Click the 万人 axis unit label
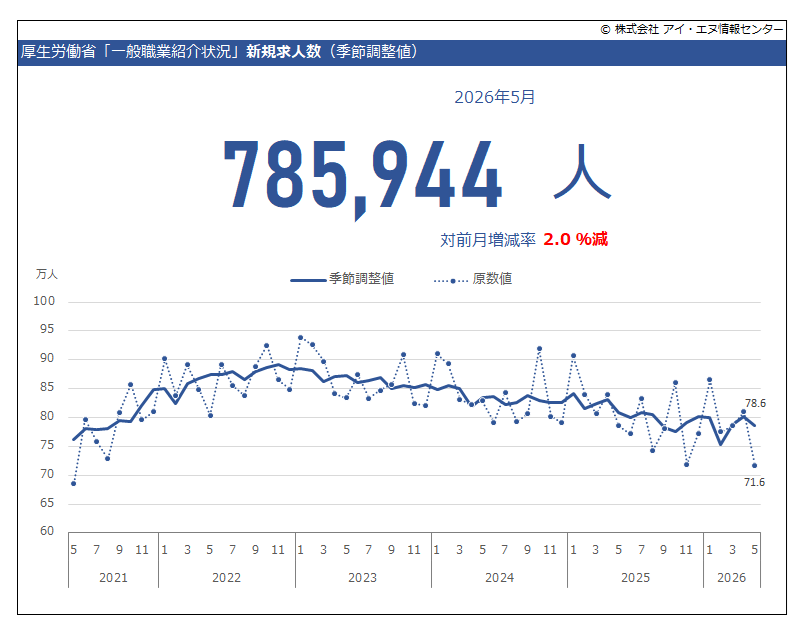Screen dimensions: 804x635 point(47,274)
